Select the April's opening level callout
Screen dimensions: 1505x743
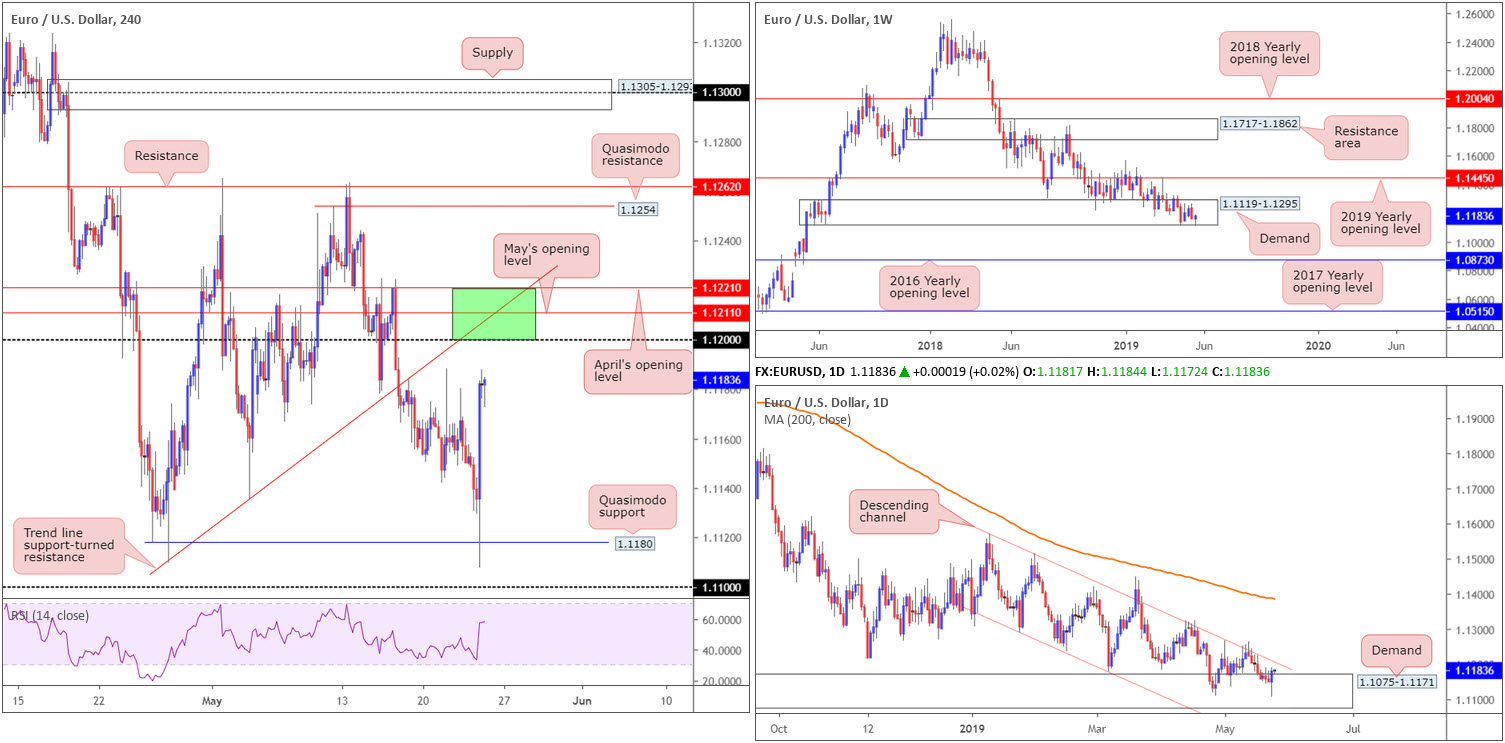(638, 373)
